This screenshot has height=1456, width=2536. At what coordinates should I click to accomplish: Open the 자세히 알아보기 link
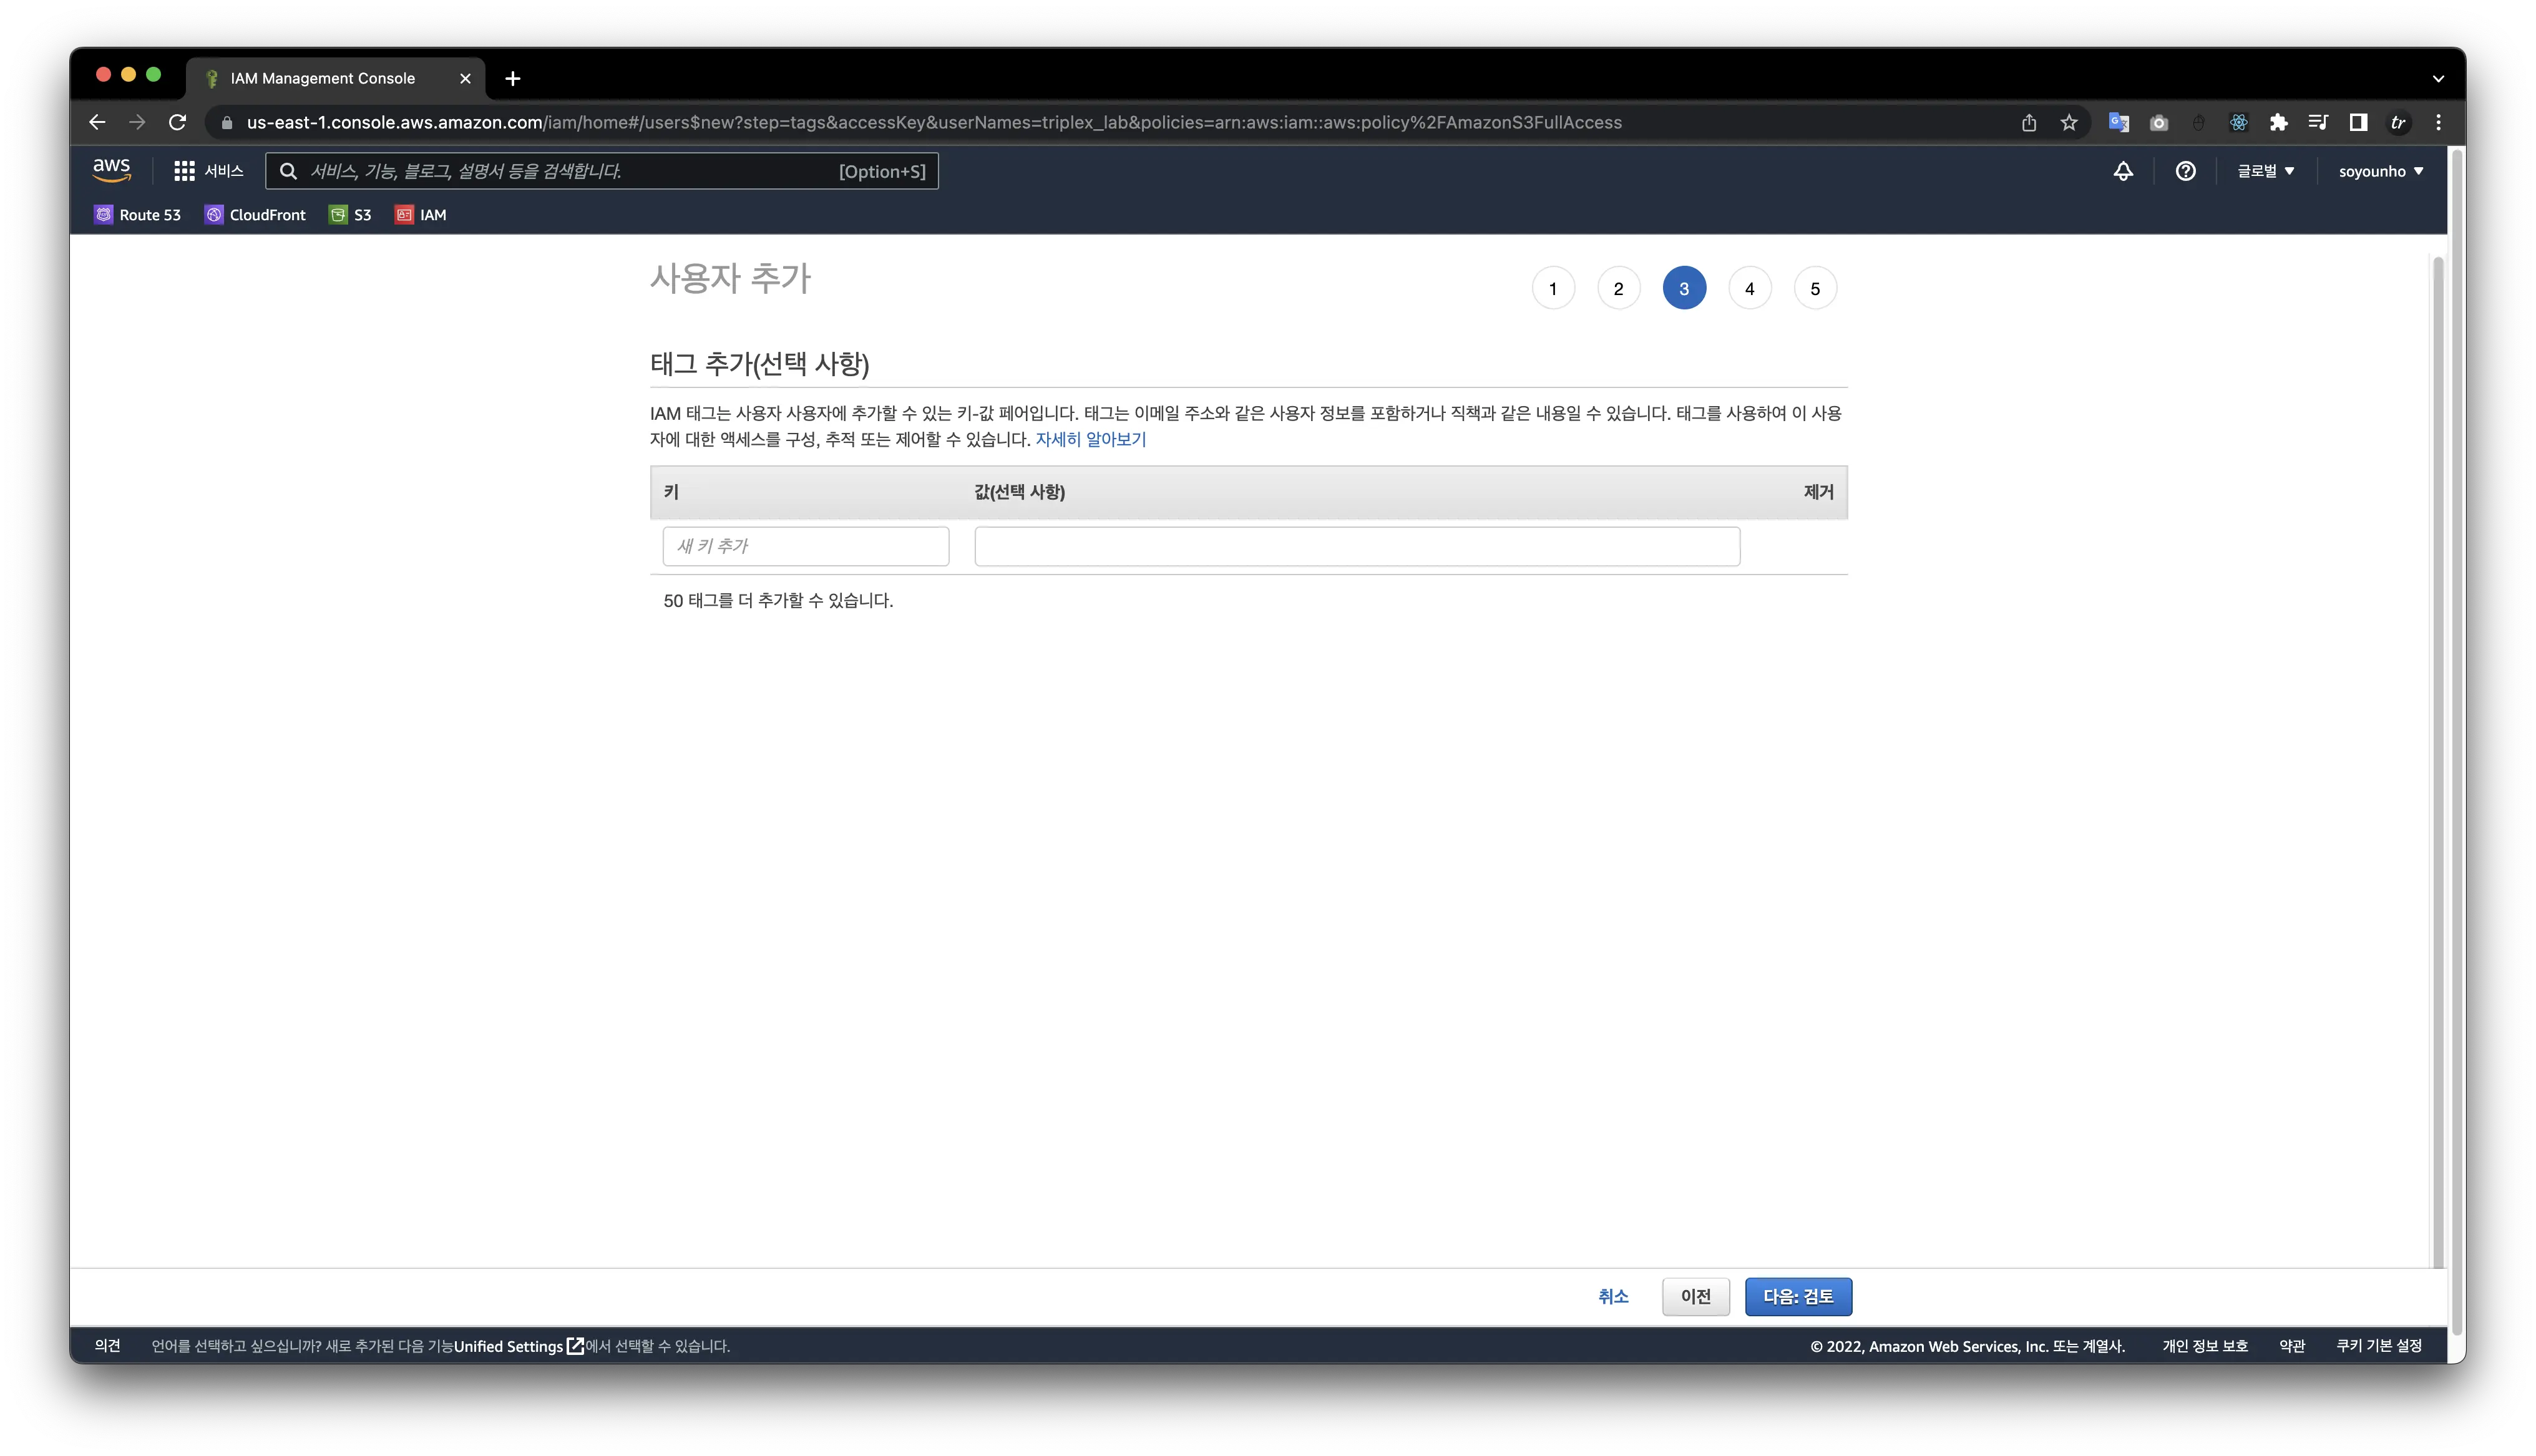tap(1090, 439)
